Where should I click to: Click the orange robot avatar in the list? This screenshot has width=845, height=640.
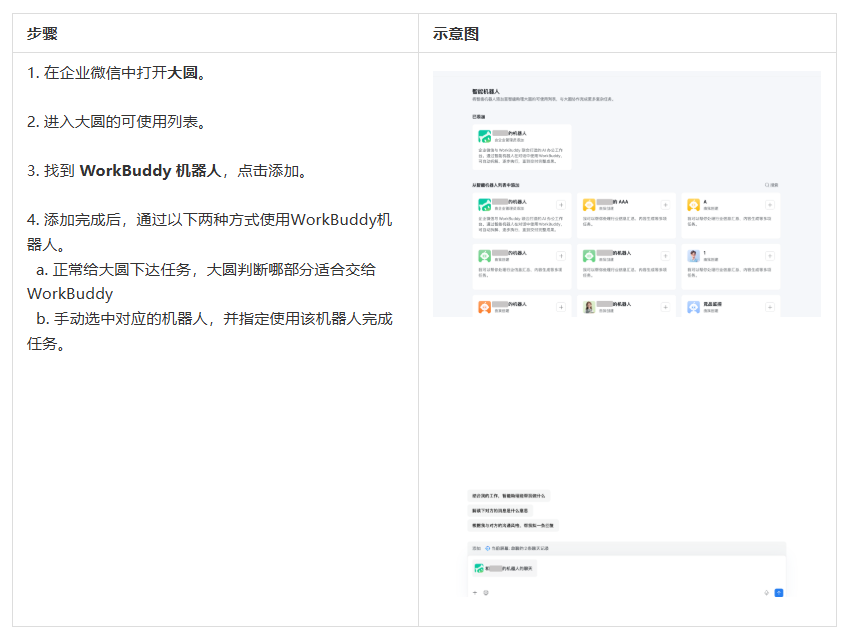click(484, 307)
